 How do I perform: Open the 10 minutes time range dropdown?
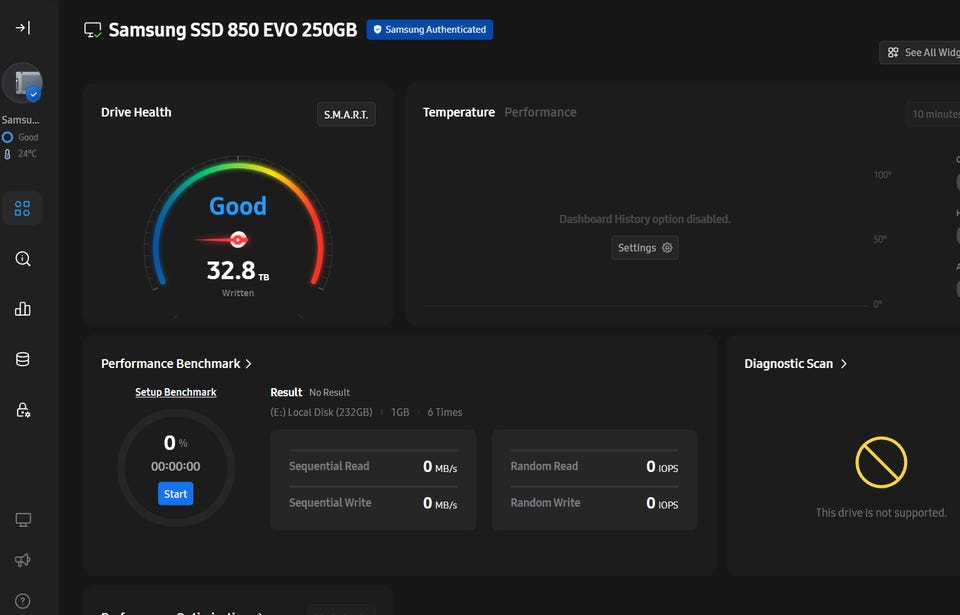(933, 114)
